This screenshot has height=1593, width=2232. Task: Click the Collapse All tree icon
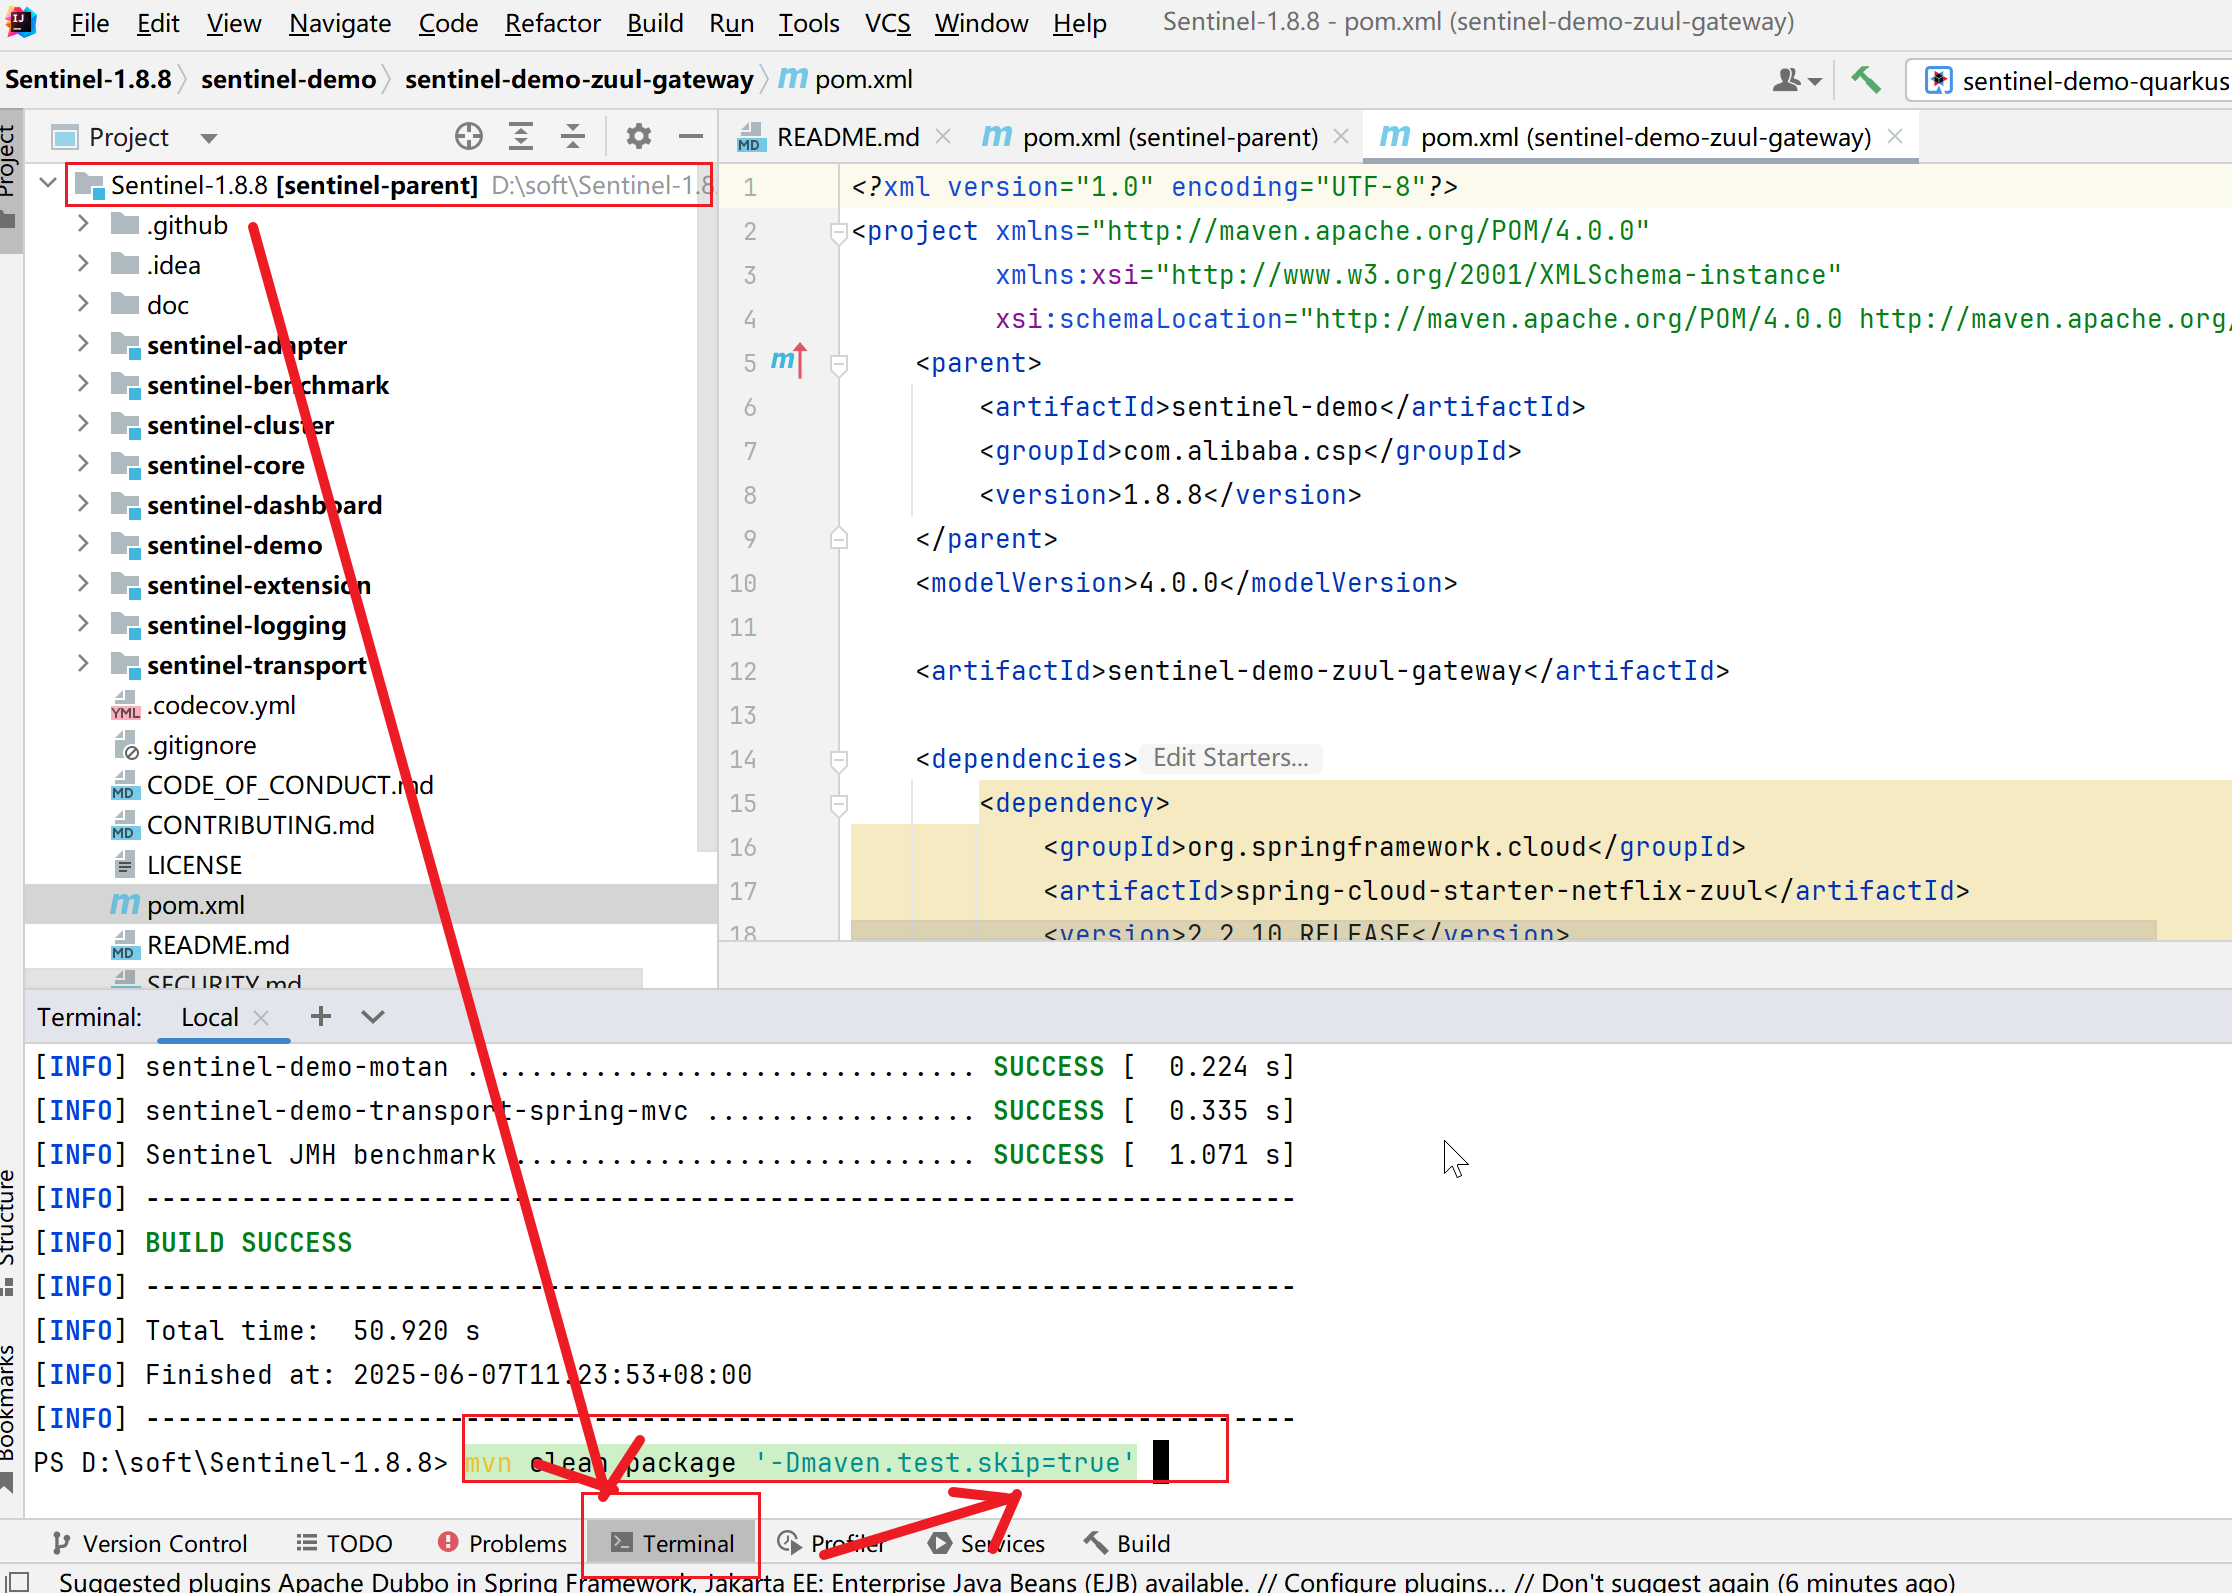[x=573, y=137]
